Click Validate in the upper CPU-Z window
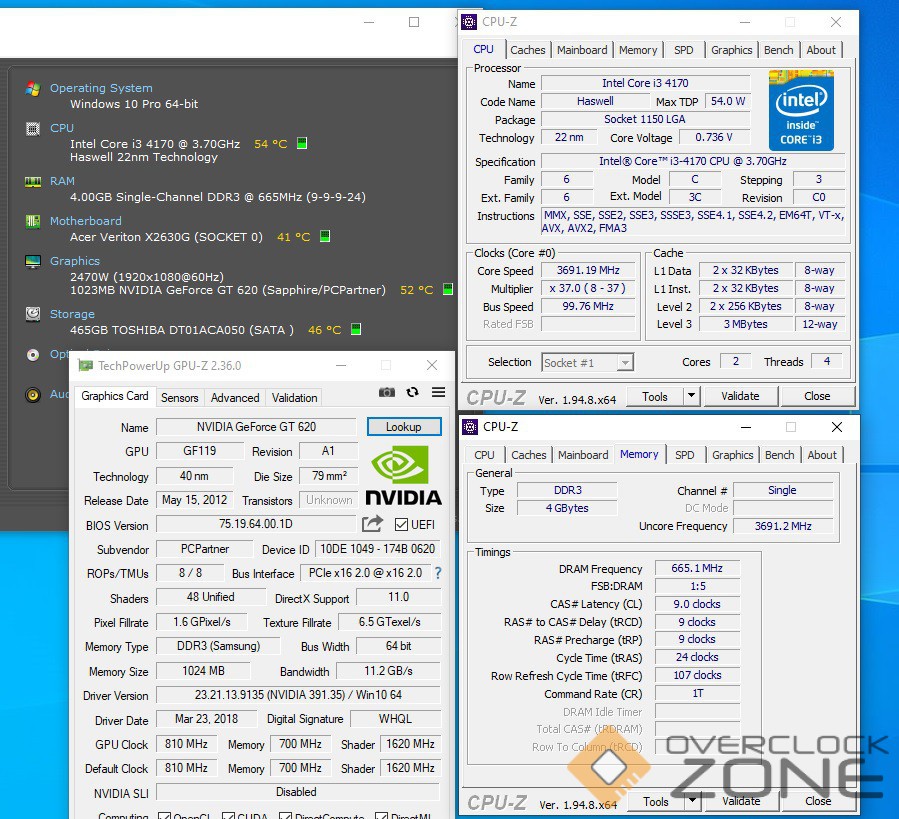This screenshot has height=819, width=899. point(740,396)
